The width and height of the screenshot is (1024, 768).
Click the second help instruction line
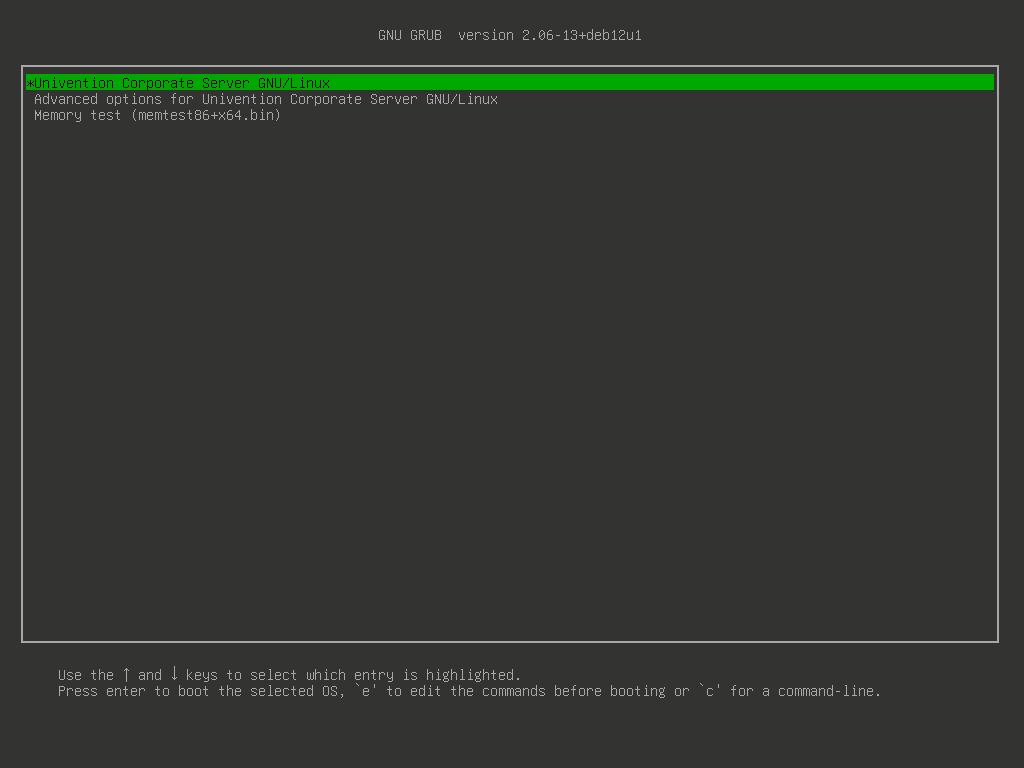470,690
